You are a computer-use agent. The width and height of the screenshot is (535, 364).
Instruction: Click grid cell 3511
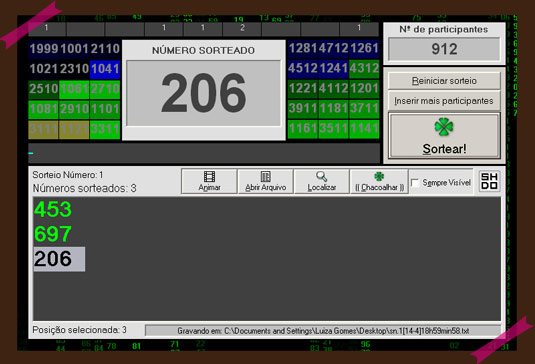pyautogui.click(x=333, y=129)
